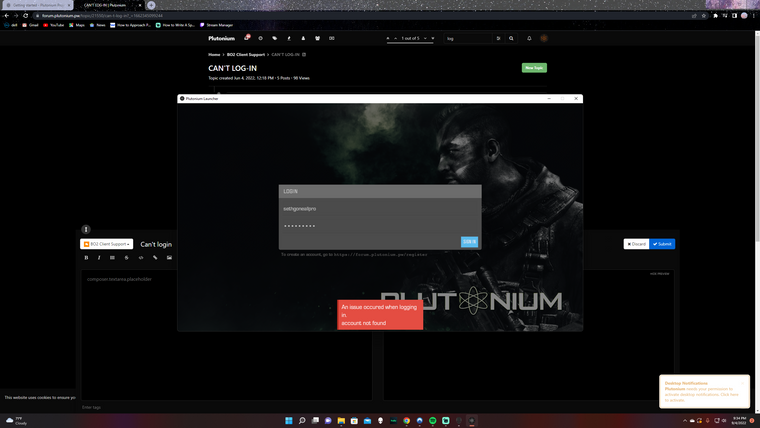Click username field in launcher

[380, 209]
